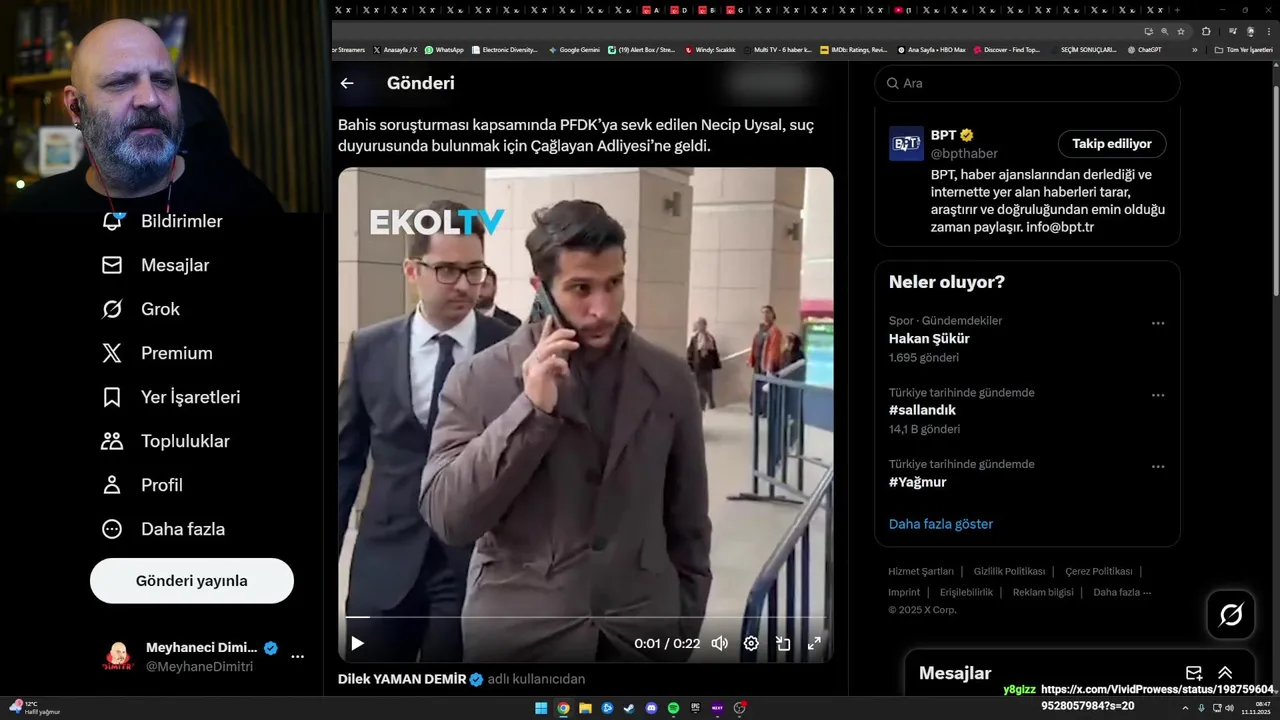Open Yer İşaretleri bookmarks

170,397
